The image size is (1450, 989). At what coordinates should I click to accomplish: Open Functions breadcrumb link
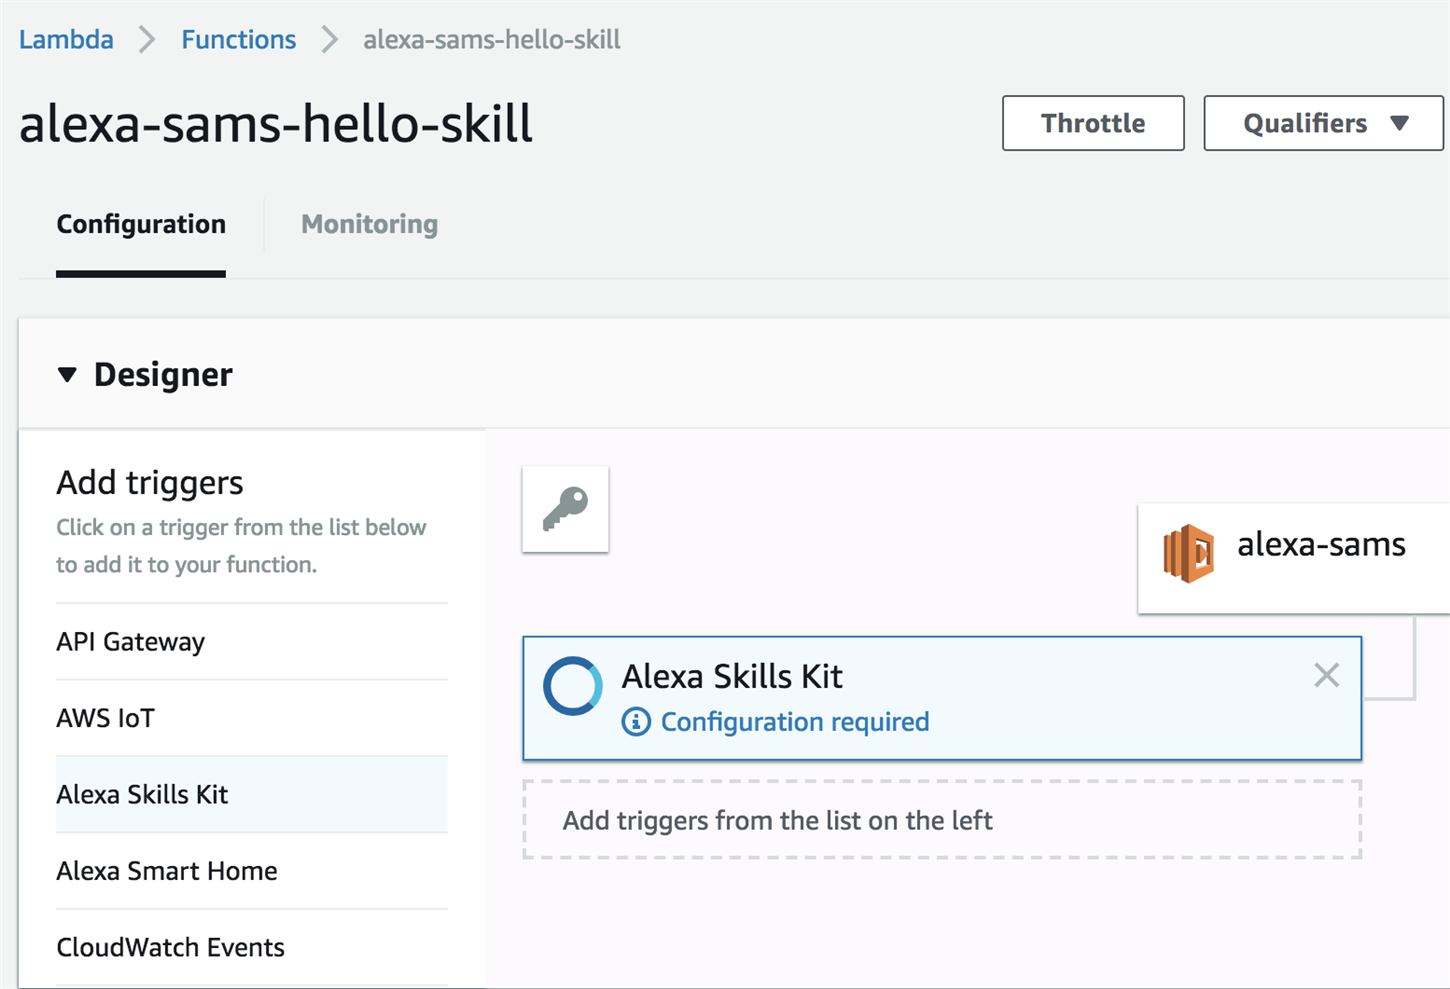238,39
